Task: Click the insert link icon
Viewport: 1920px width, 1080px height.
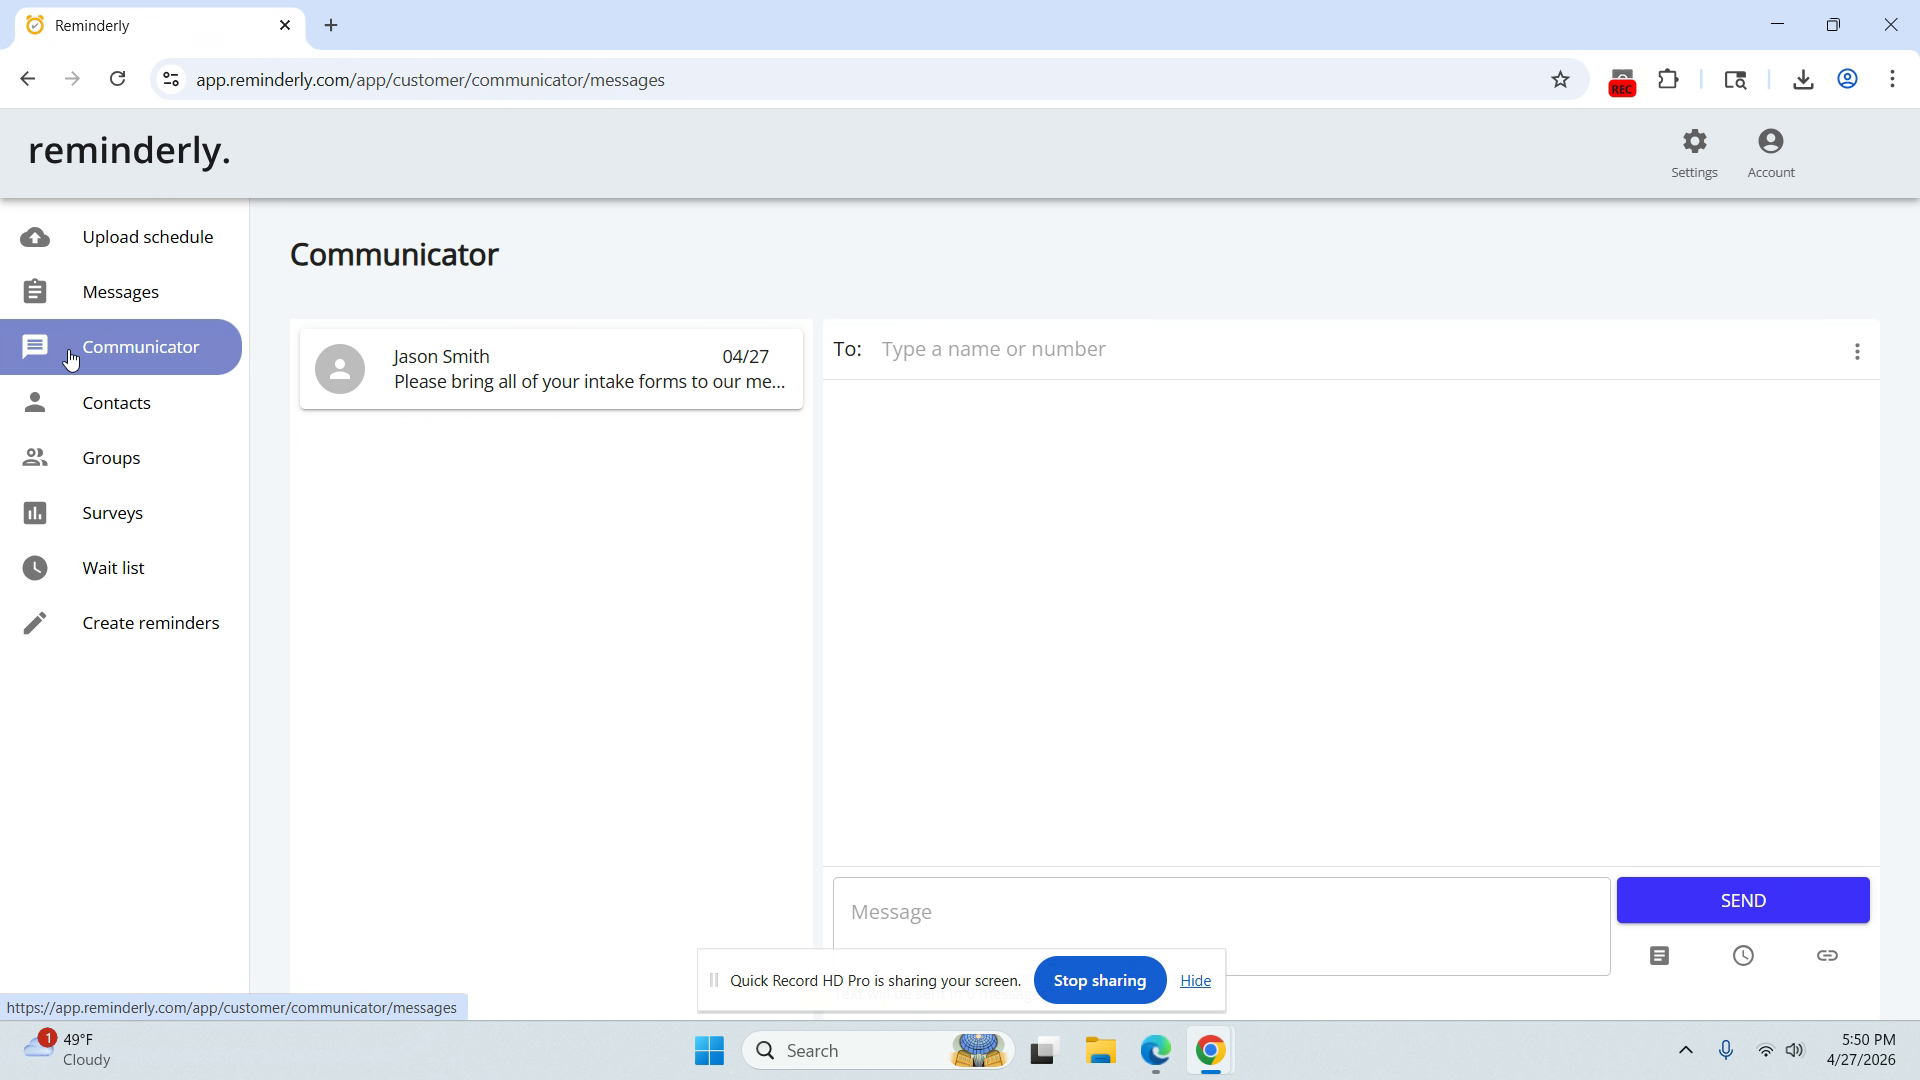Action: tap(1827, 956)
